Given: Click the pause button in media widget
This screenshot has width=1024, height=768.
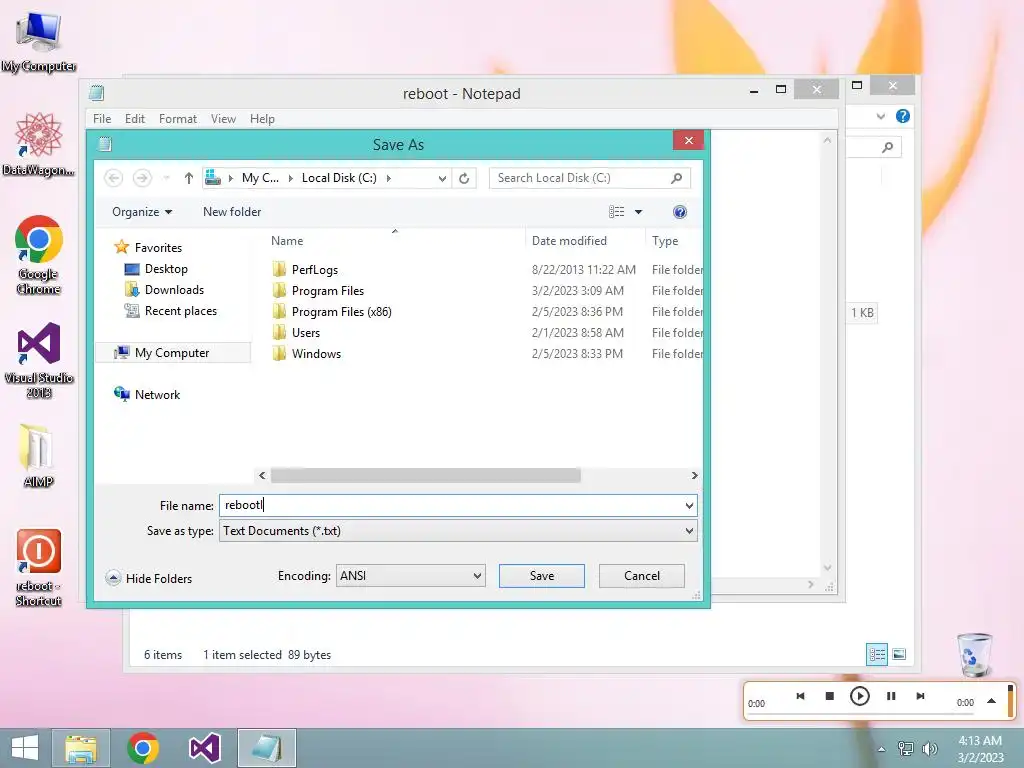Looking at the screenshot, I should point(891,696).
